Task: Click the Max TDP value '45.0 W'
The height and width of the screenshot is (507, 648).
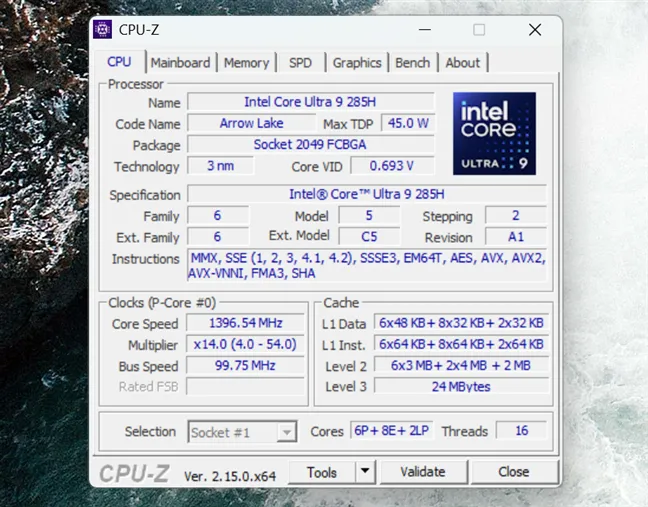Action: click(x=408, y=123)
